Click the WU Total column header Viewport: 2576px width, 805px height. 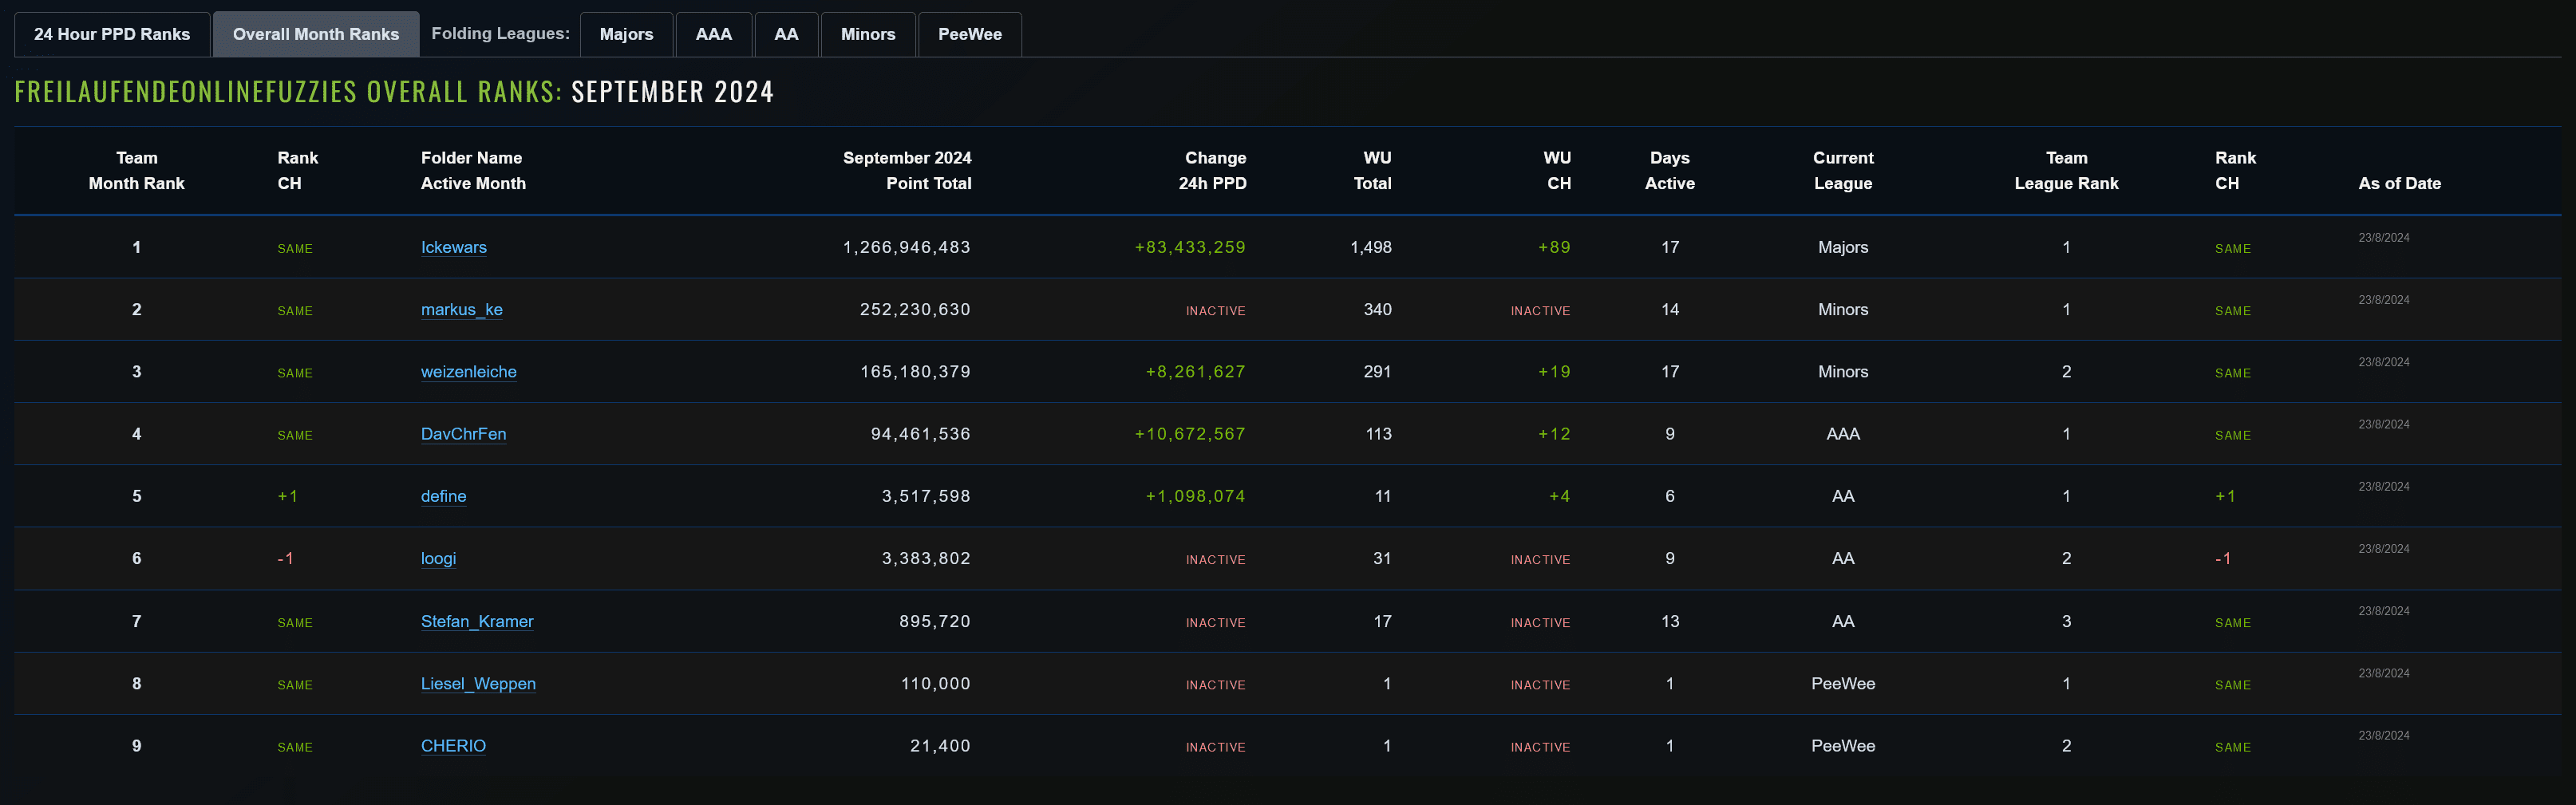(x=1372, y=170)
